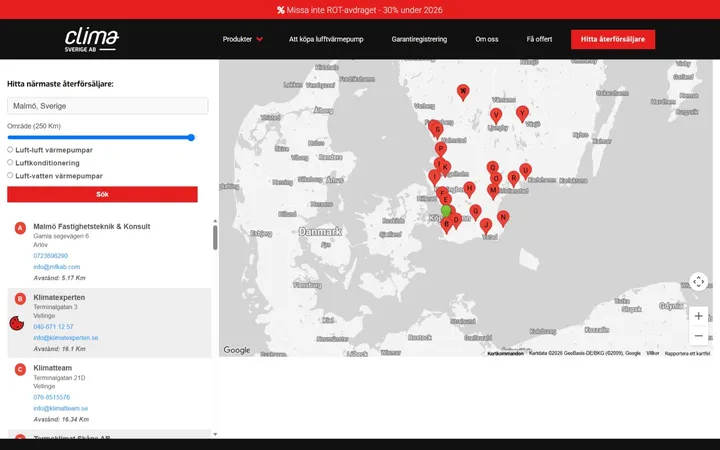Open the Om oss page
Screen dimensions: 720x450
pos(487,39)
